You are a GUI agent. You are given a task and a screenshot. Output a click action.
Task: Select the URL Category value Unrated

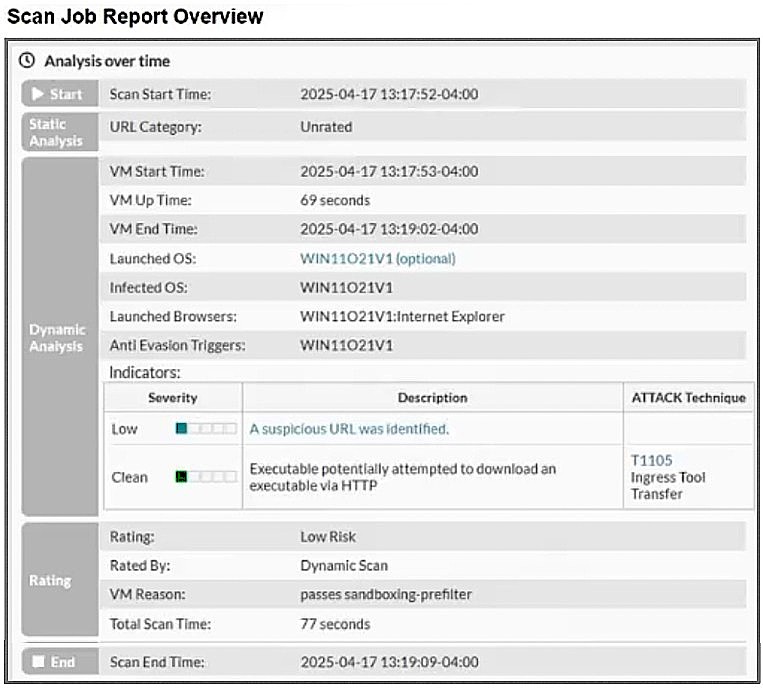click(x=326, y=127)
